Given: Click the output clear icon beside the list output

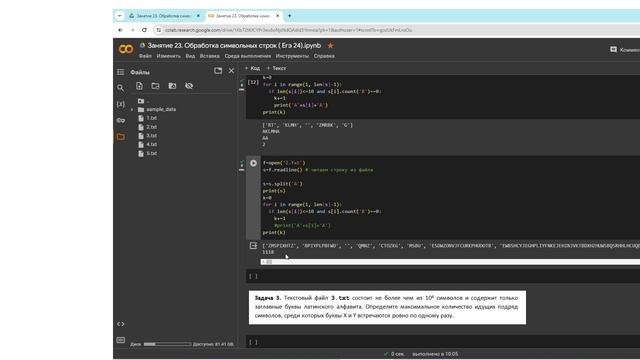Looking at the screenshot, I should (x=253, y=246).
